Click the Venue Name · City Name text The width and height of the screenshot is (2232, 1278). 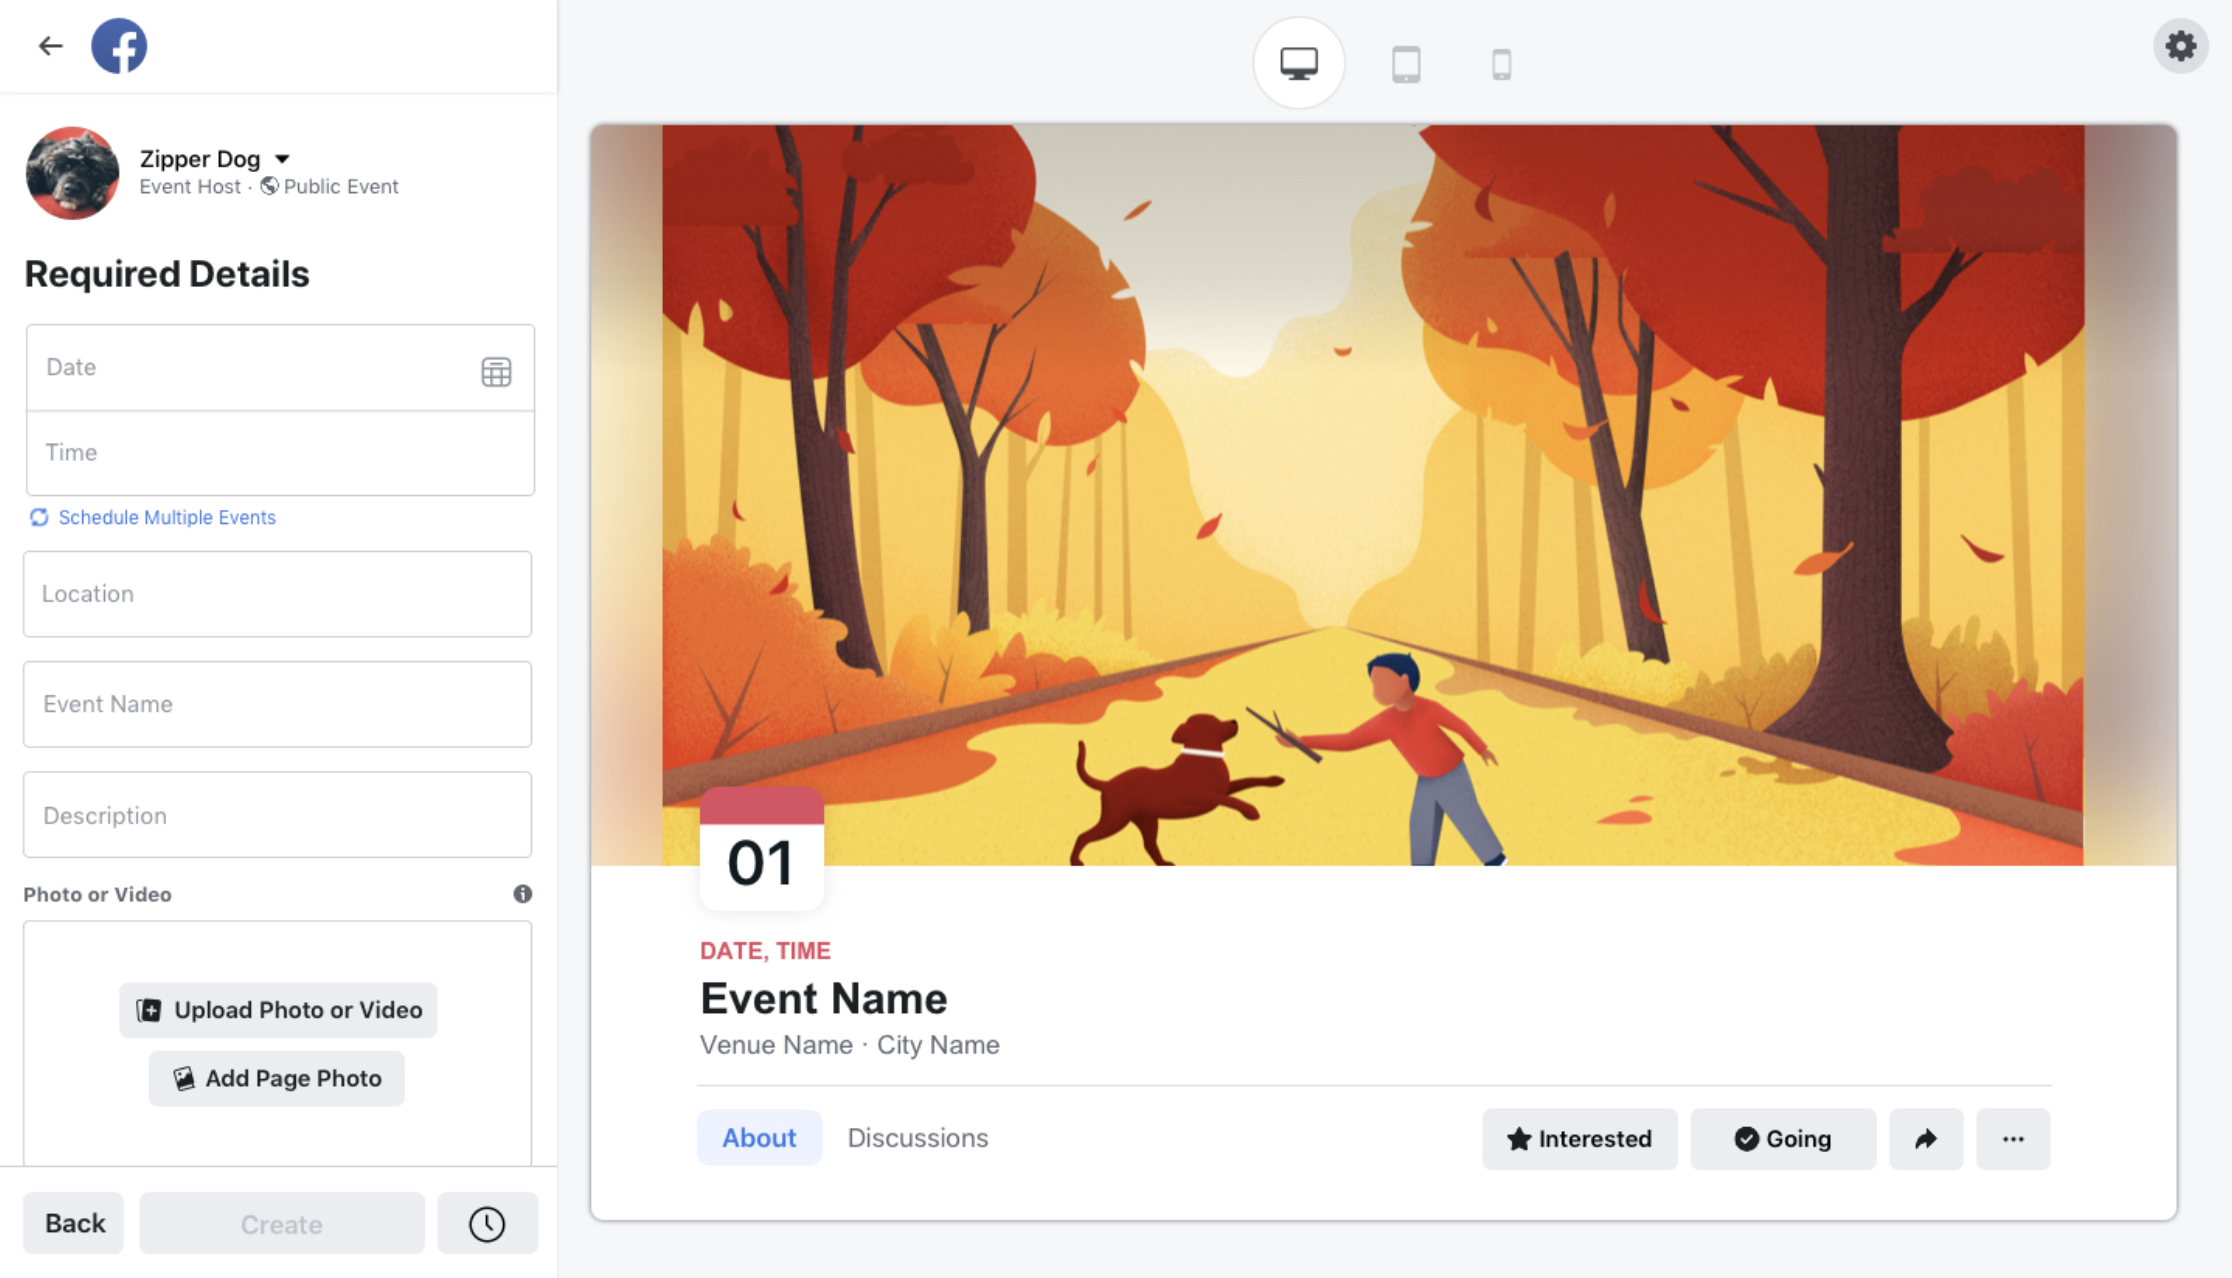pos(850,1045)
